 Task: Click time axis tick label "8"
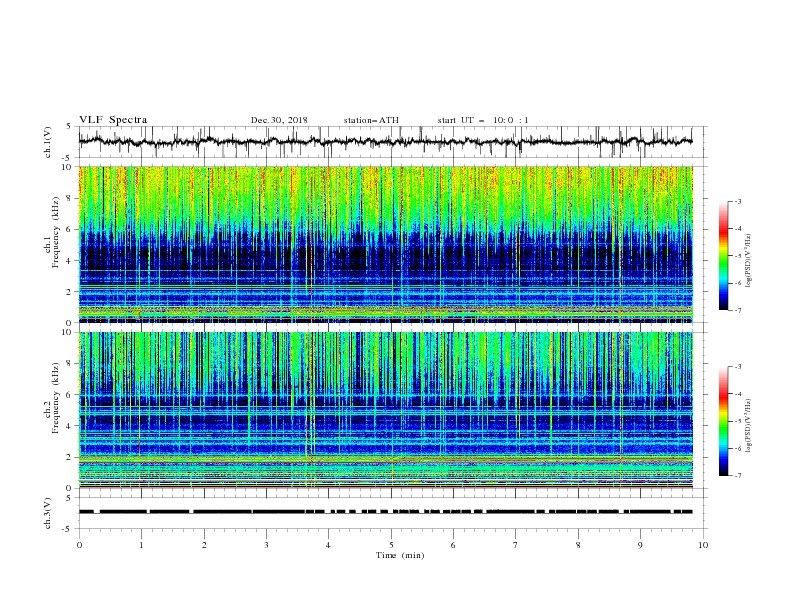pos(578,545)
